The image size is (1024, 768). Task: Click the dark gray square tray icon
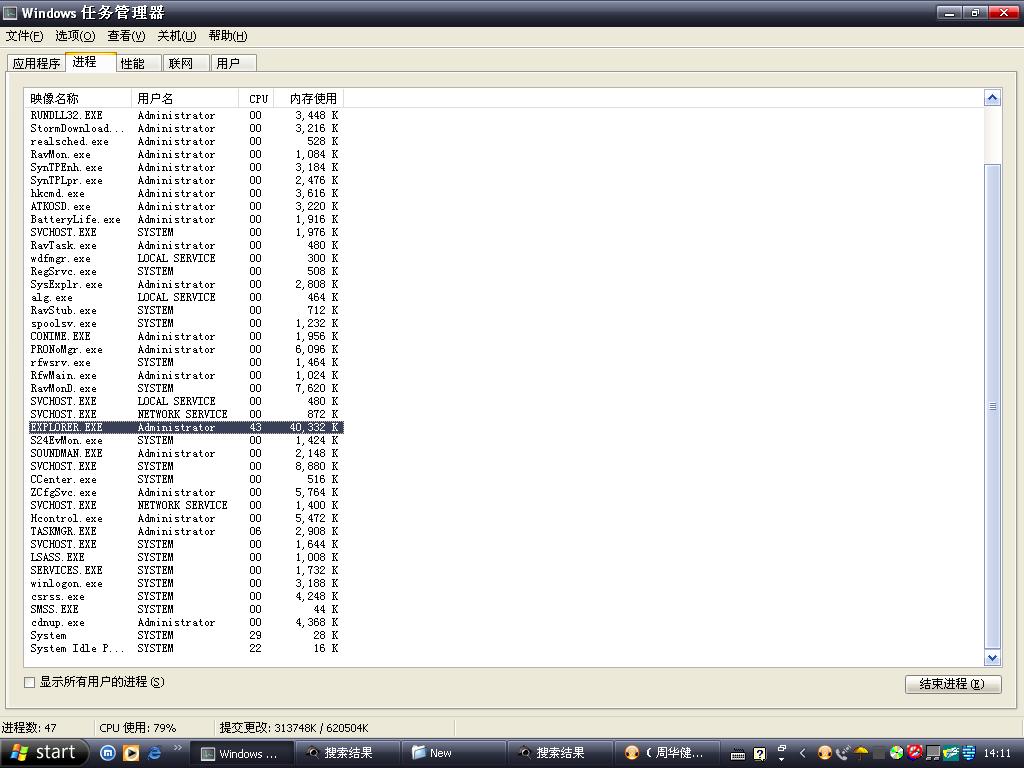pos(879,753)
